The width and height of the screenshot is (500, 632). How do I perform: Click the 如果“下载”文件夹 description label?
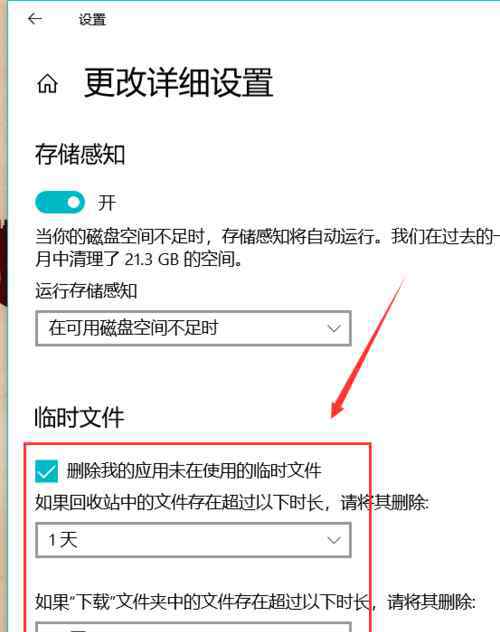(255, 602)
